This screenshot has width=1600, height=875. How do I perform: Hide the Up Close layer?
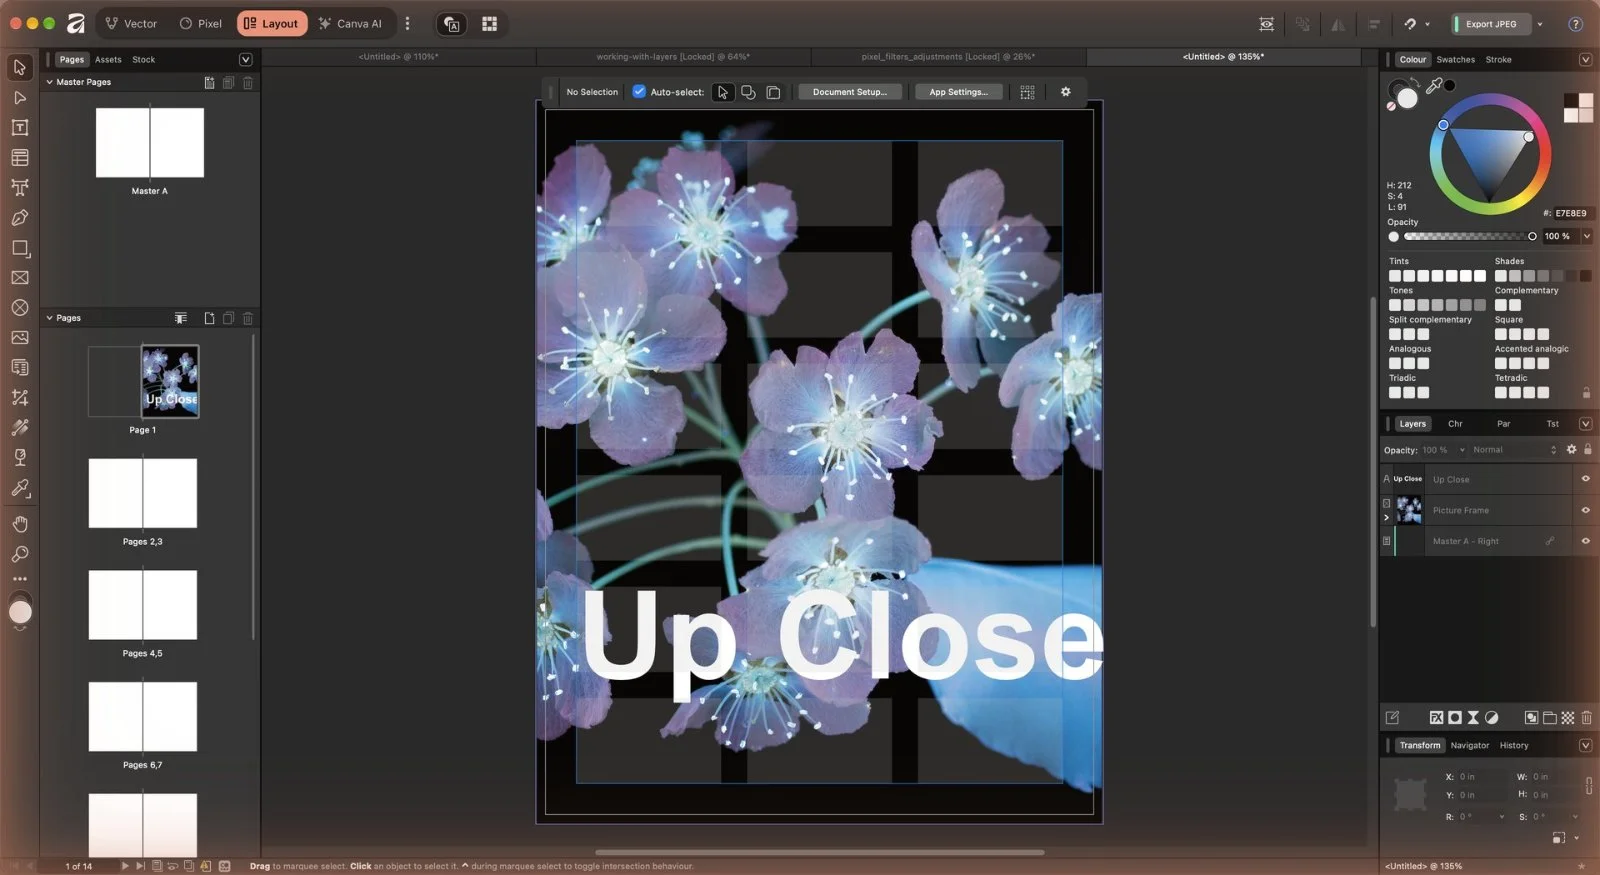1585,479
